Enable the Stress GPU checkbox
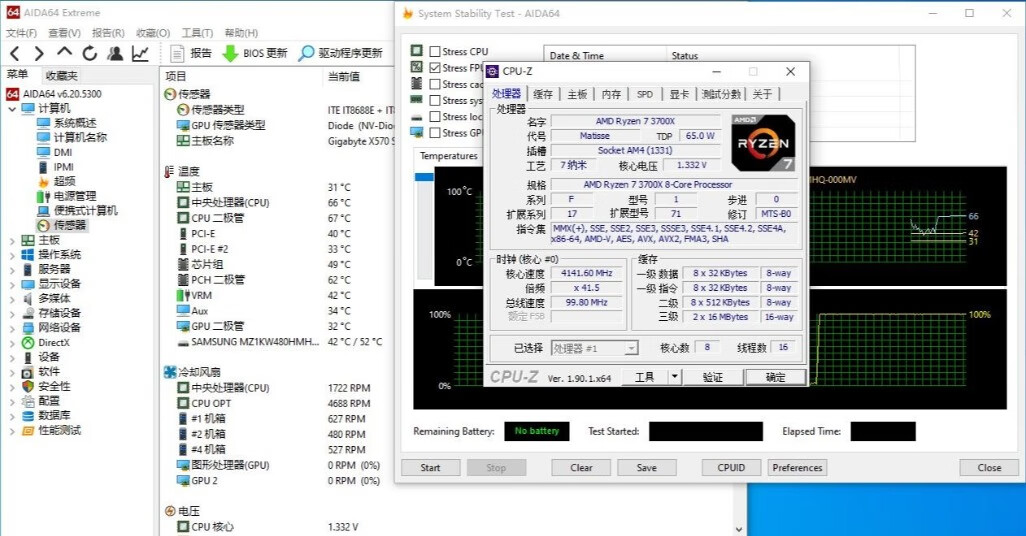This screenshot has width=1026, height=536. click(434, 133)
